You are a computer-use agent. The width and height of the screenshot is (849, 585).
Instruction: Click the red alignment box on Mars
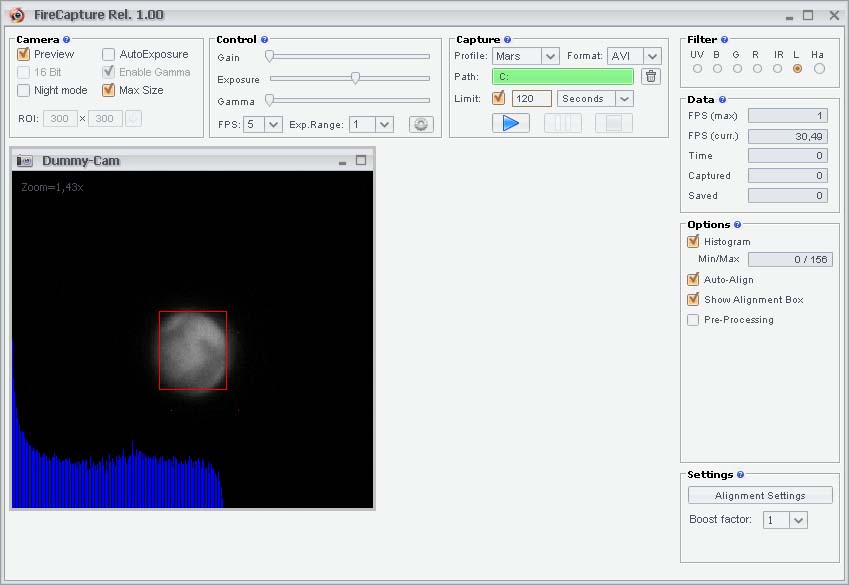point(193,350)
